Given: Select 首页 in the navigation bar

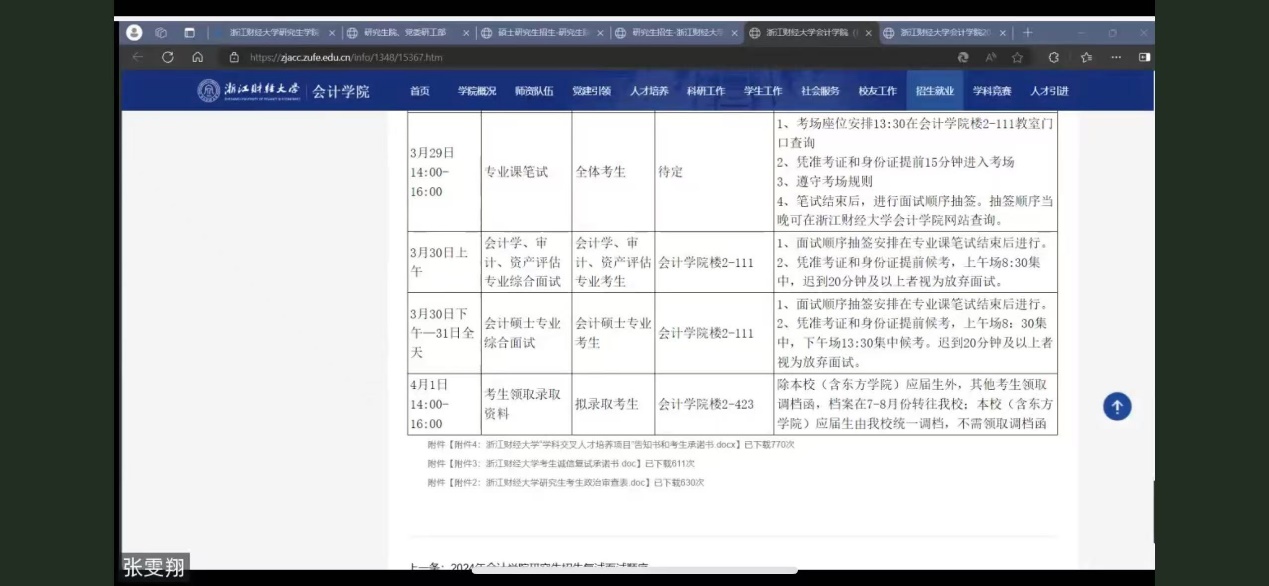Looking at the screenshot, I should pos(419,91).
